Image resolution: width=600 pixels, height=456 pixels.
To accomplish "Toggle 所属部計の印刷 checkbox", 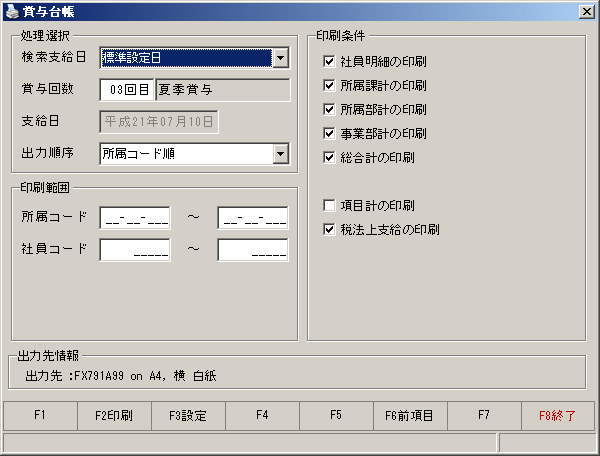I will tap(329, 109).
